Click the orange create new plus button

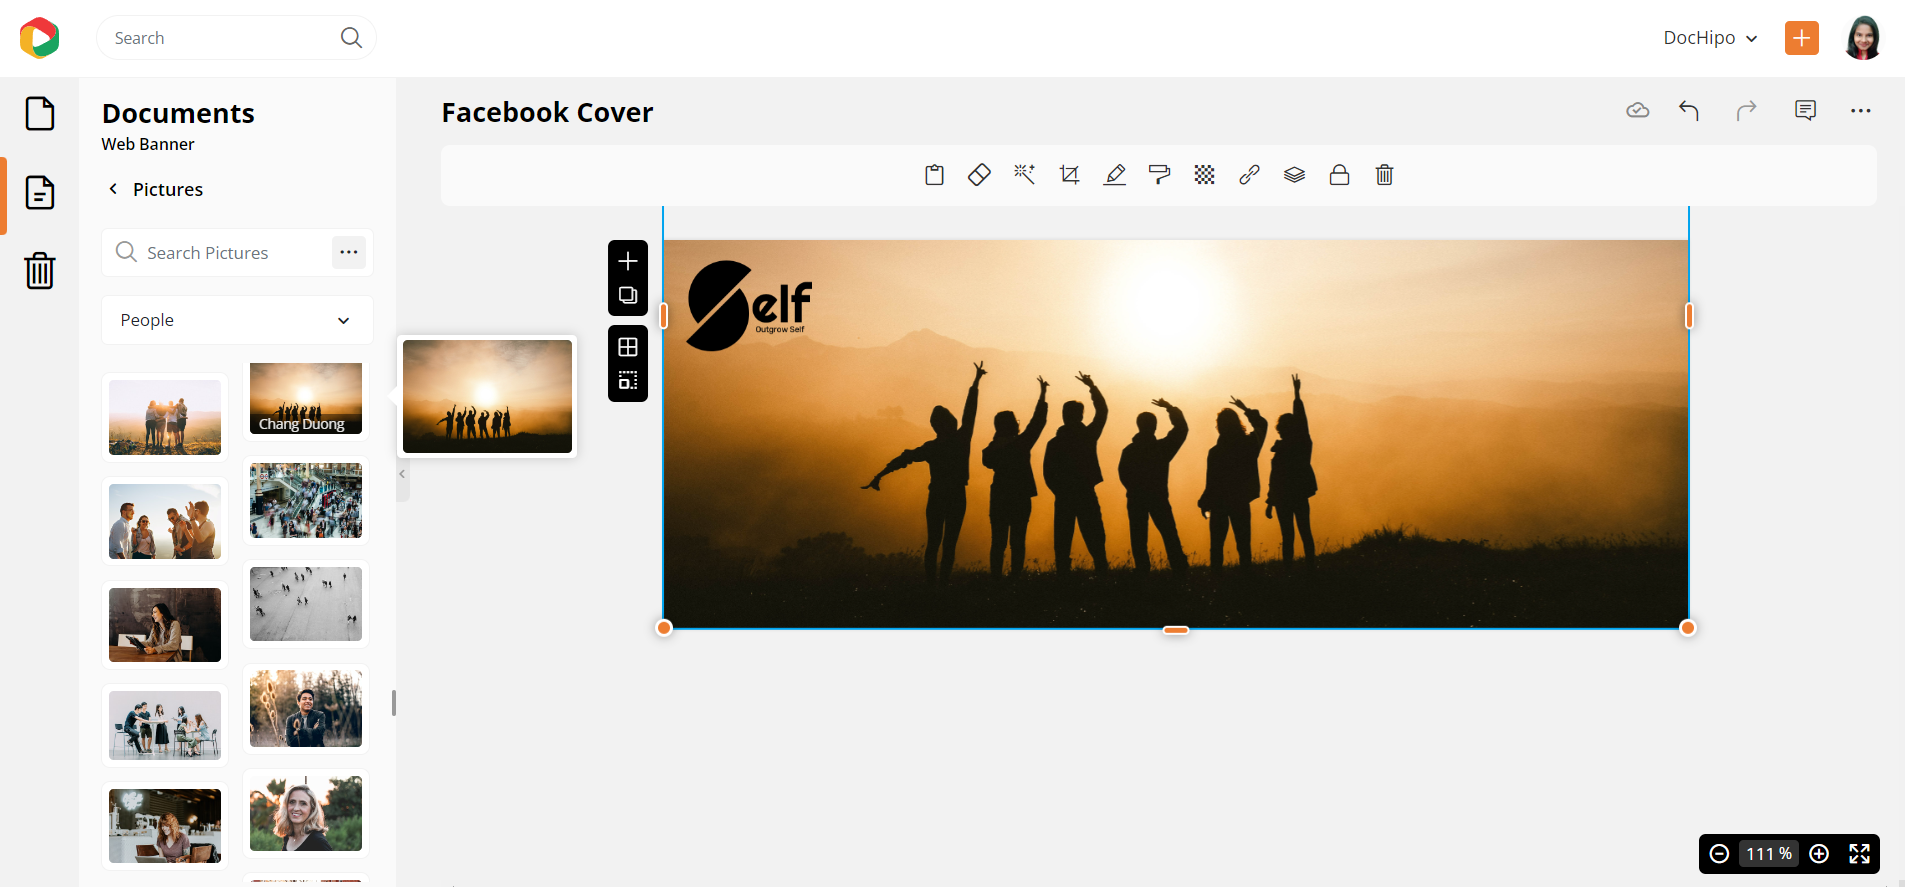[1801, 38]
